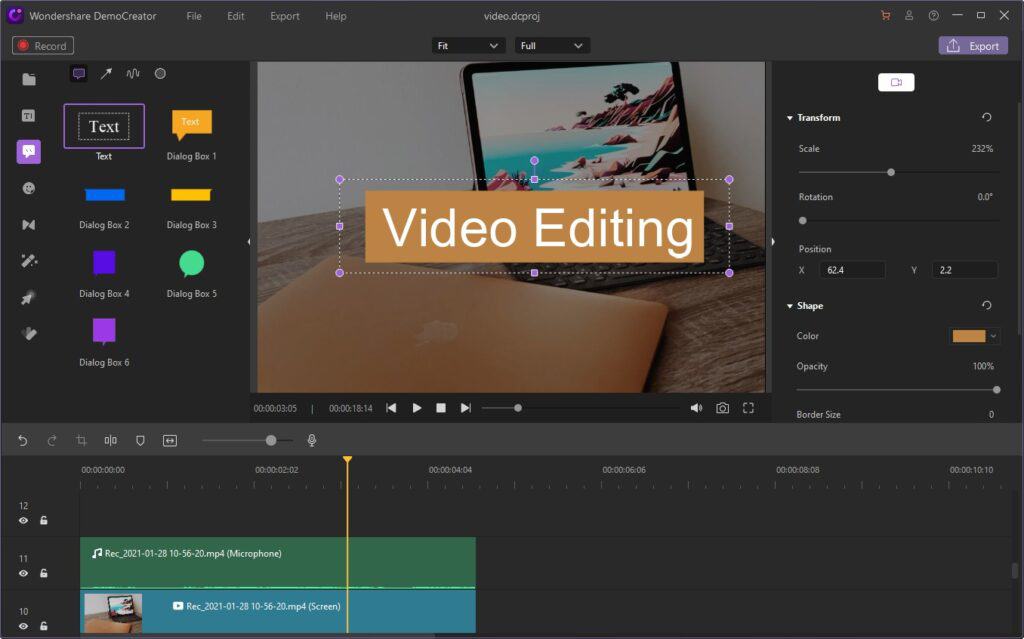Viewport: 1024px width, 639px height.
Task: Click the split clip tool icon
Action: [x=110, y=440]
